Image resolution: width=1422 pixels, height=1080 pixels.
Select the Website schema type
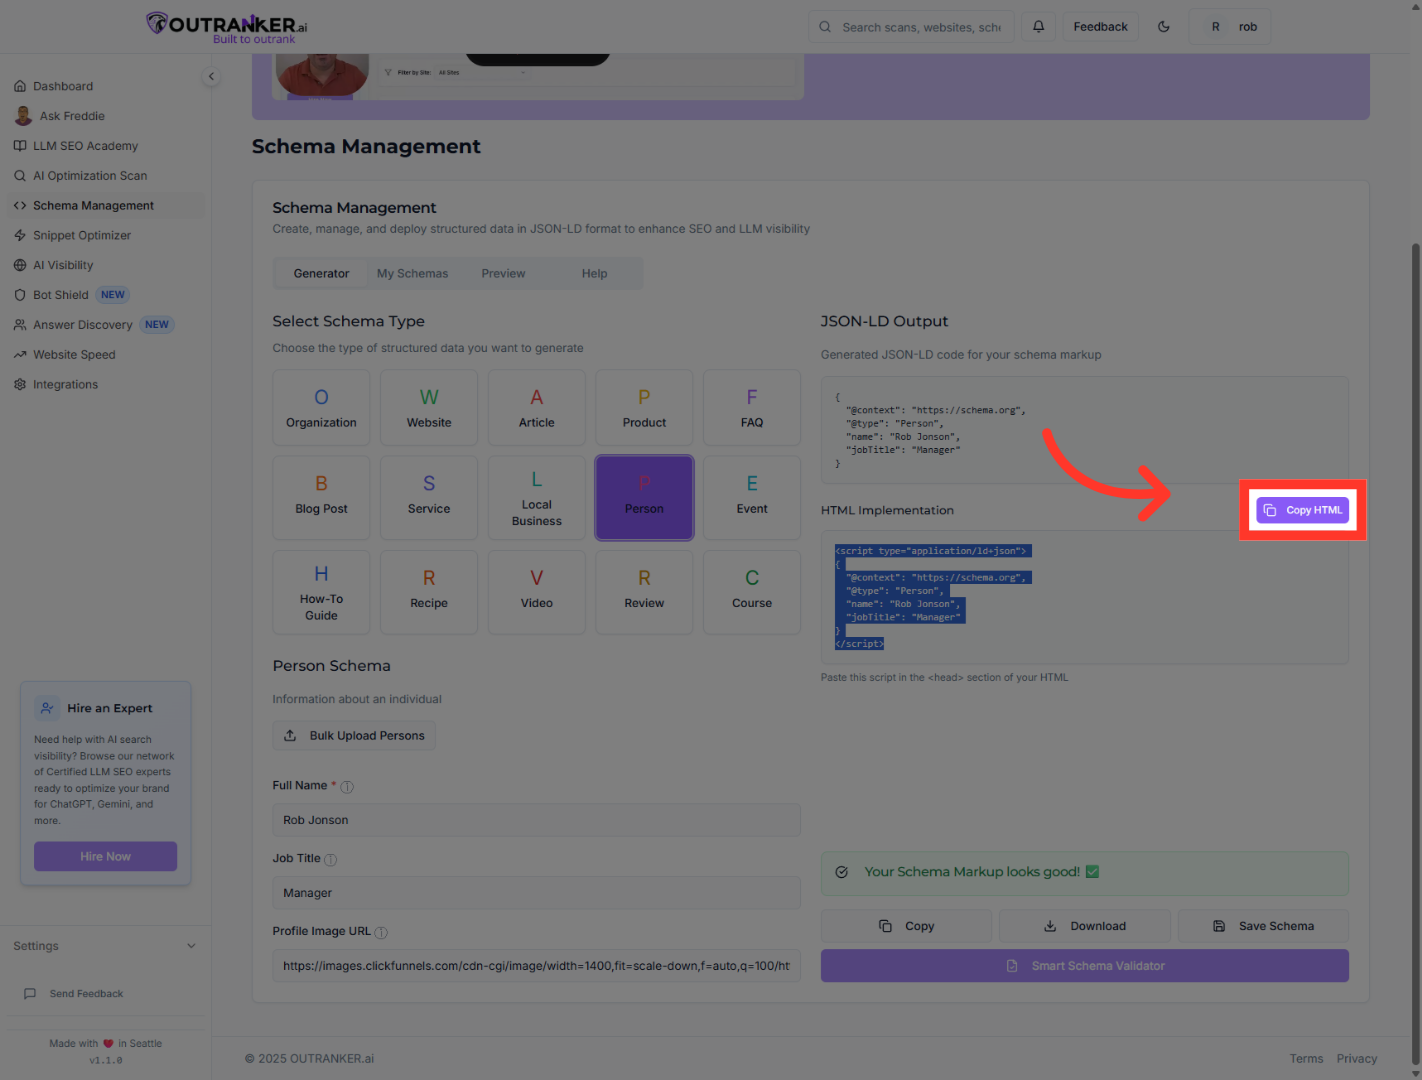[429, 408]
